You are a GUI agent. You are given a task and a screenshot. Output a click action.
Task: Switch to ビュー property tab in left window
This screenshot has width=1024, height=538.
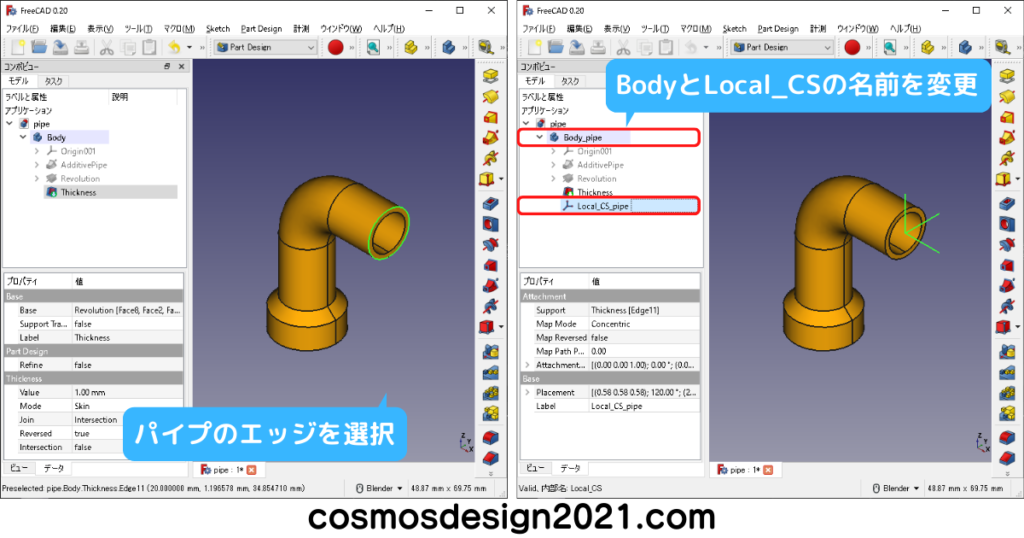[18, 468]
